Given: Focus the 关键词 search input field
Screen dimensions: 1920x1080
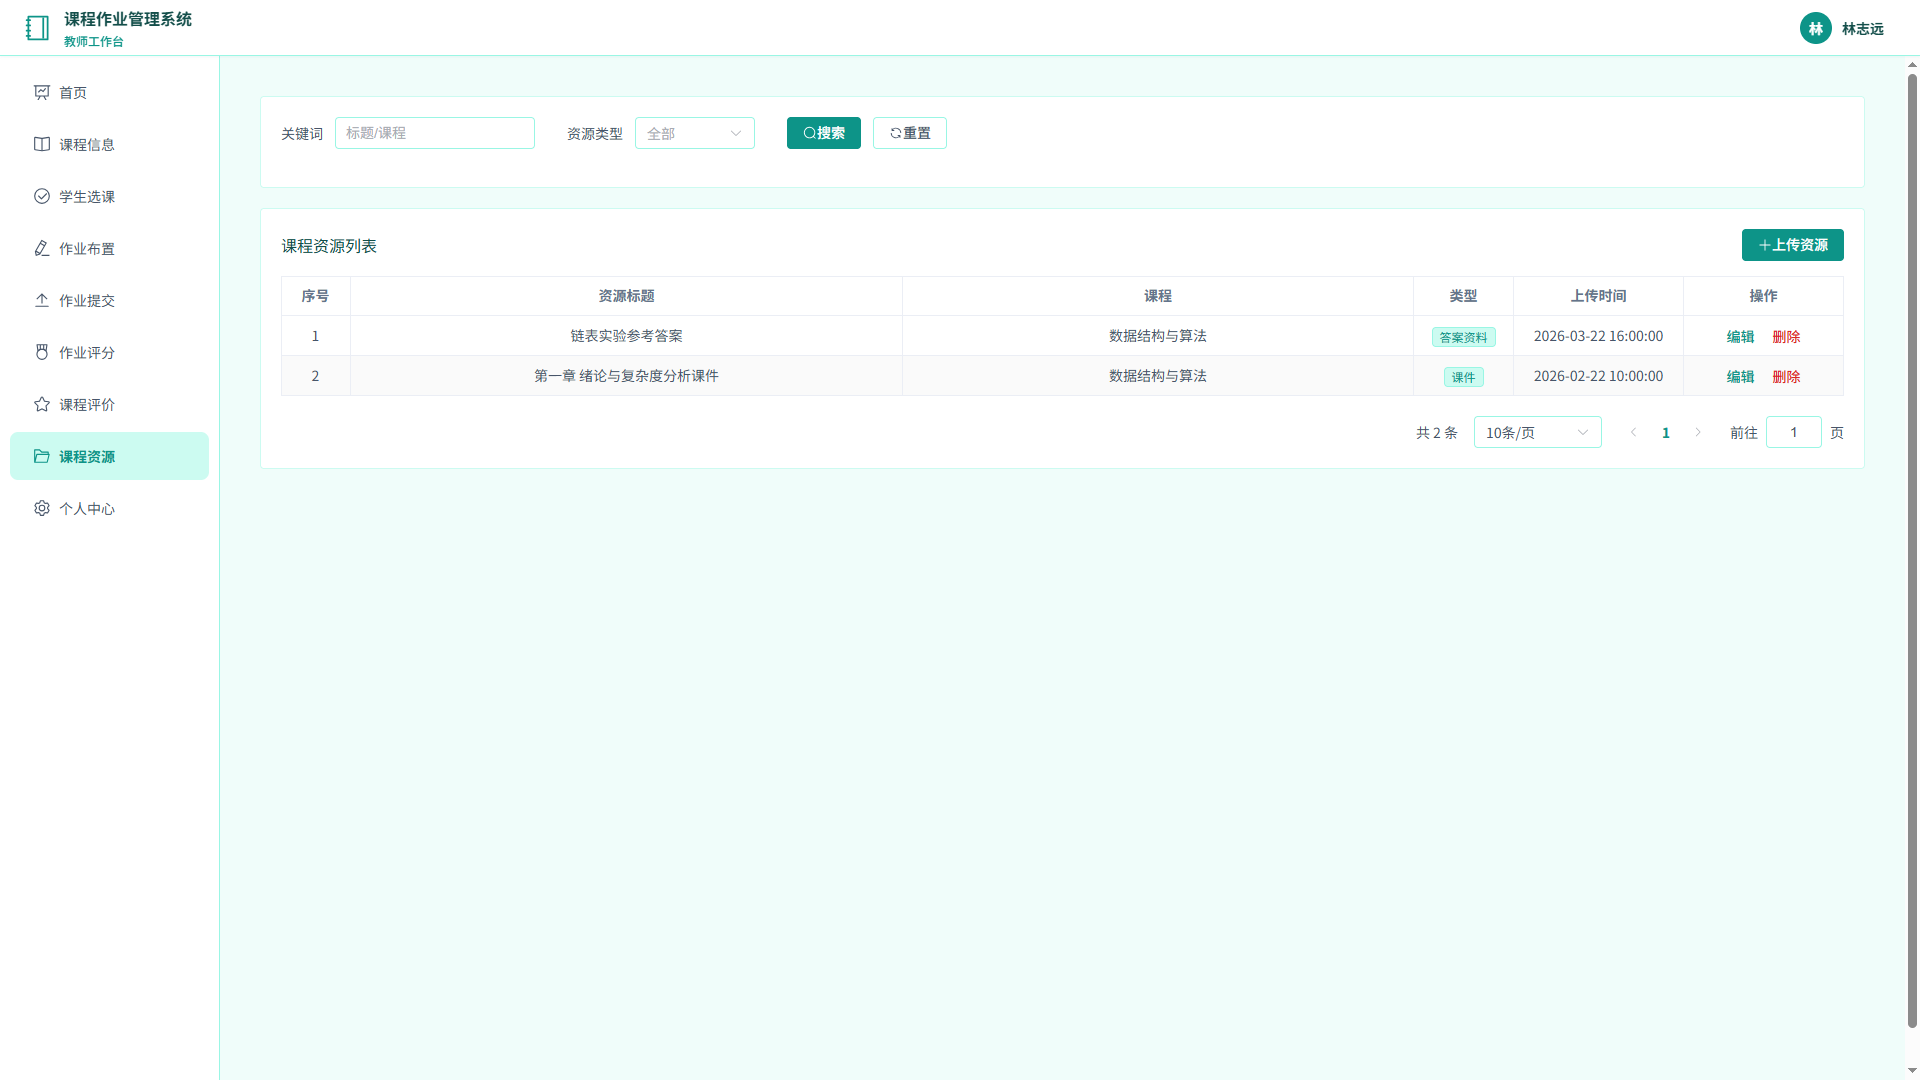Looking at the screenshot, I should pos(434,133).
